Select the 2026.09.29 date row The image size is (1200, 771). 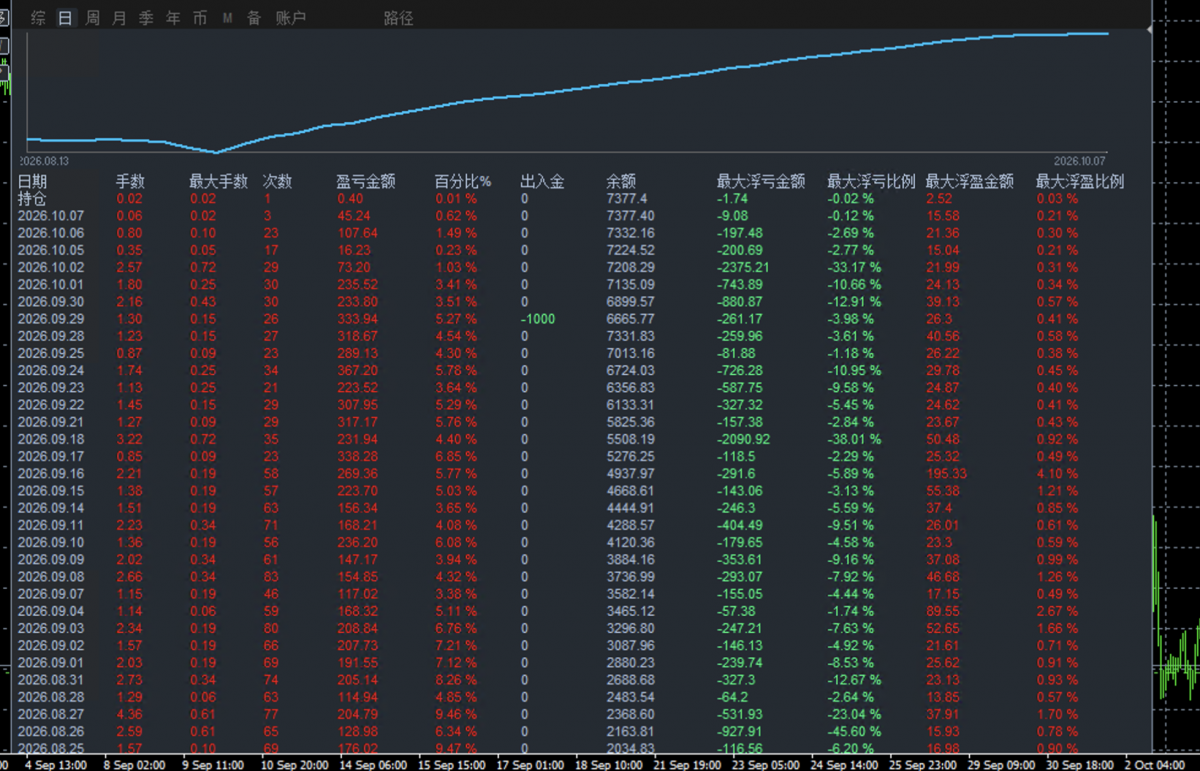52,319
